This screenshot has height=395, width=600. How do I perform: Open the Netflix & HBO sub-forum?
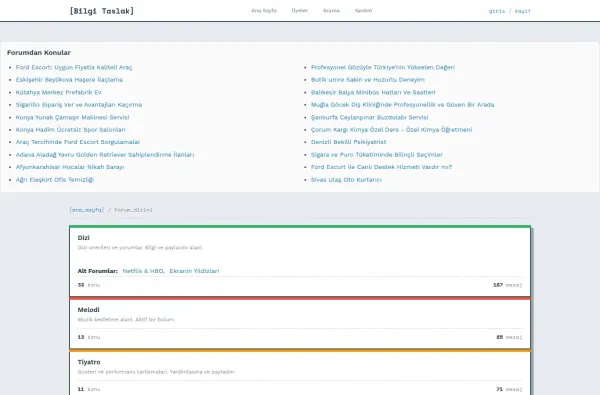143,271
